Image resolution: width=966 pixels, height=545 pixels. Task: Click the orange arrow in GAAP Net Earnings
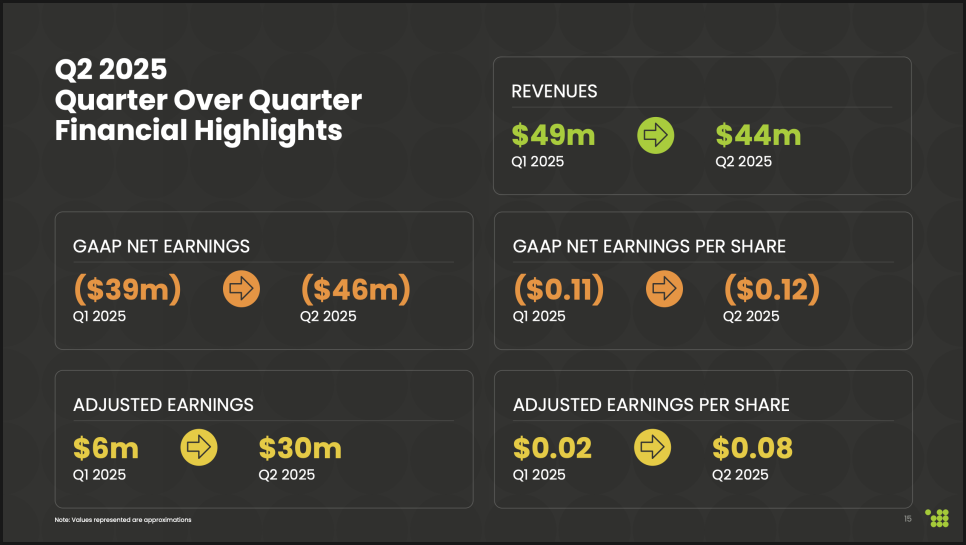click(241, 290)
